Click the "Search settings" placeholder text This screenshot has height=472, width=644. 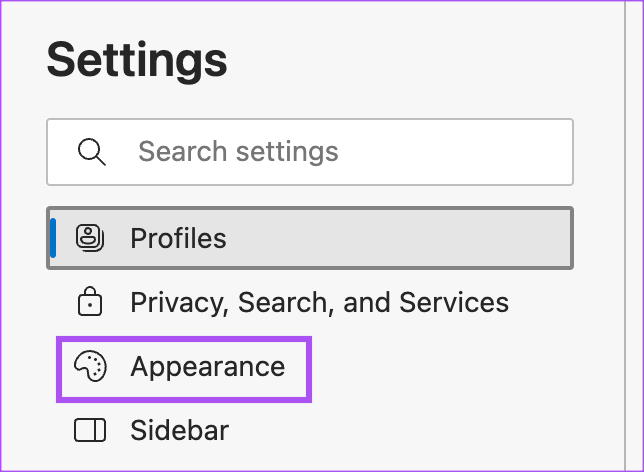[238, 152]
